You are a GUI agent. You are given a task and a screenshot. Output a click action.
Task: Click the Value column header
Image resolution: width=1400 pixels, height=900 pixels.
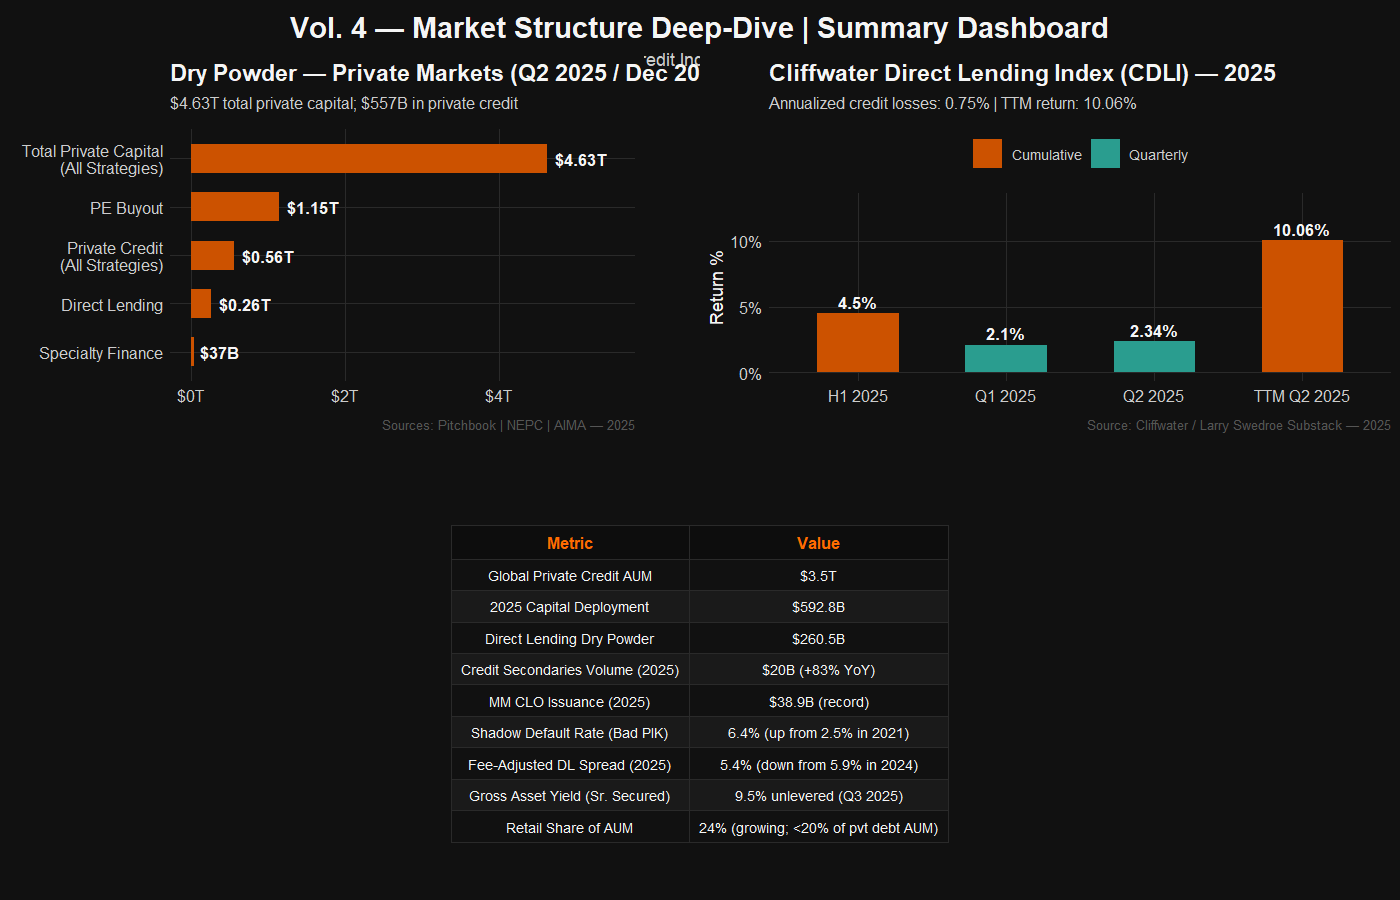[x=818, y=543]
